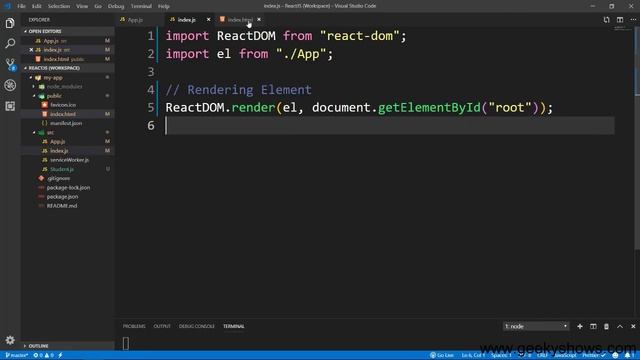Viewport: 640px width, 360px height.
Task: Open the Source Control view
Action: (x=10, y=64)
